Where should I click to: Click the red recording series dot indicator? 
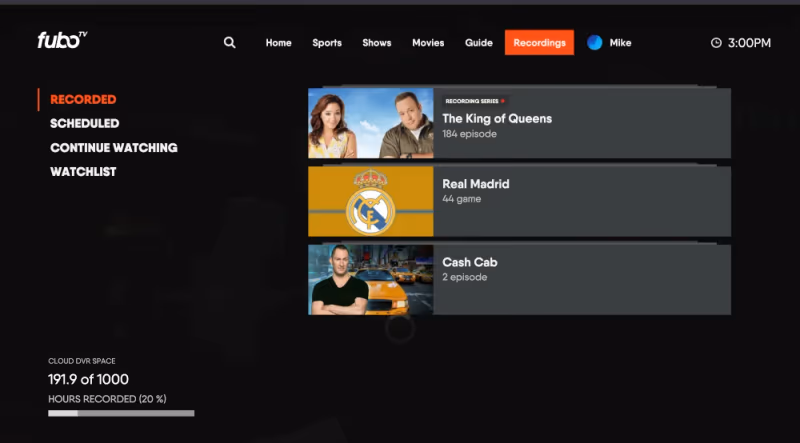click(503, 101)
